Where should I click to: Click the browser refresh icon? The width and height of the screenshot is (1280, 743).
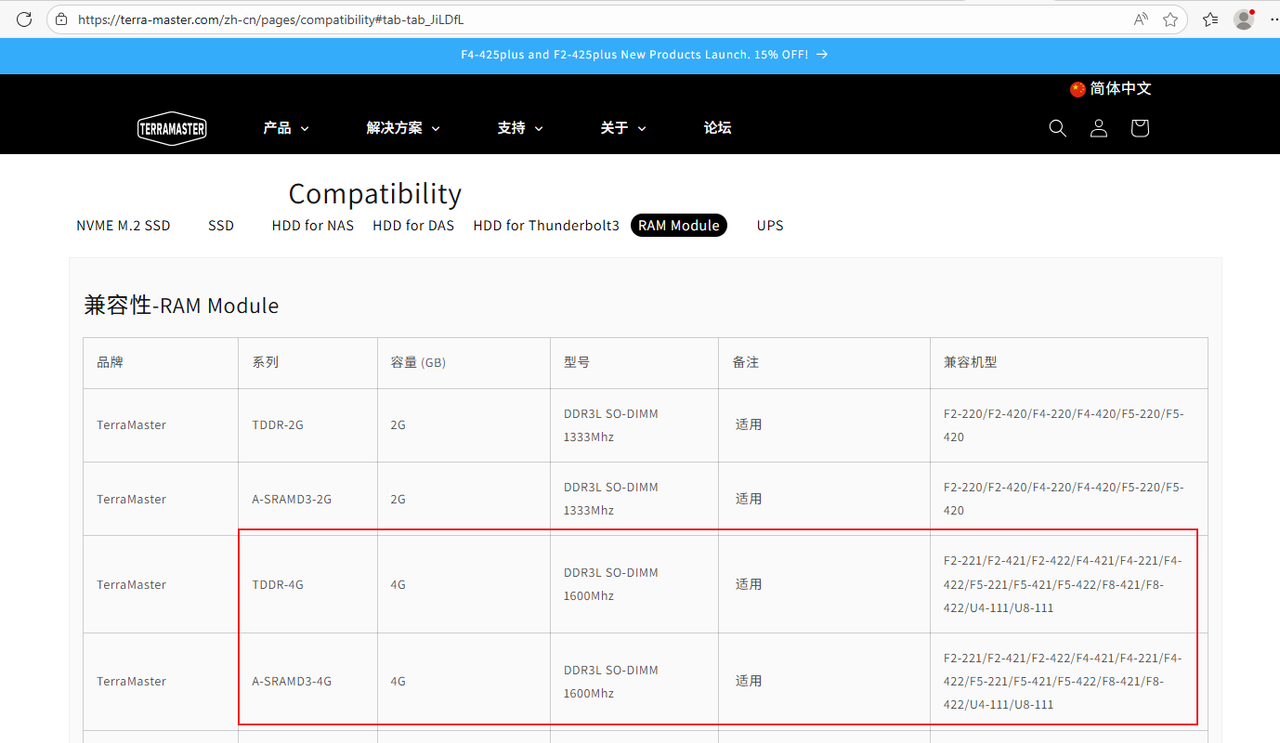24,19
